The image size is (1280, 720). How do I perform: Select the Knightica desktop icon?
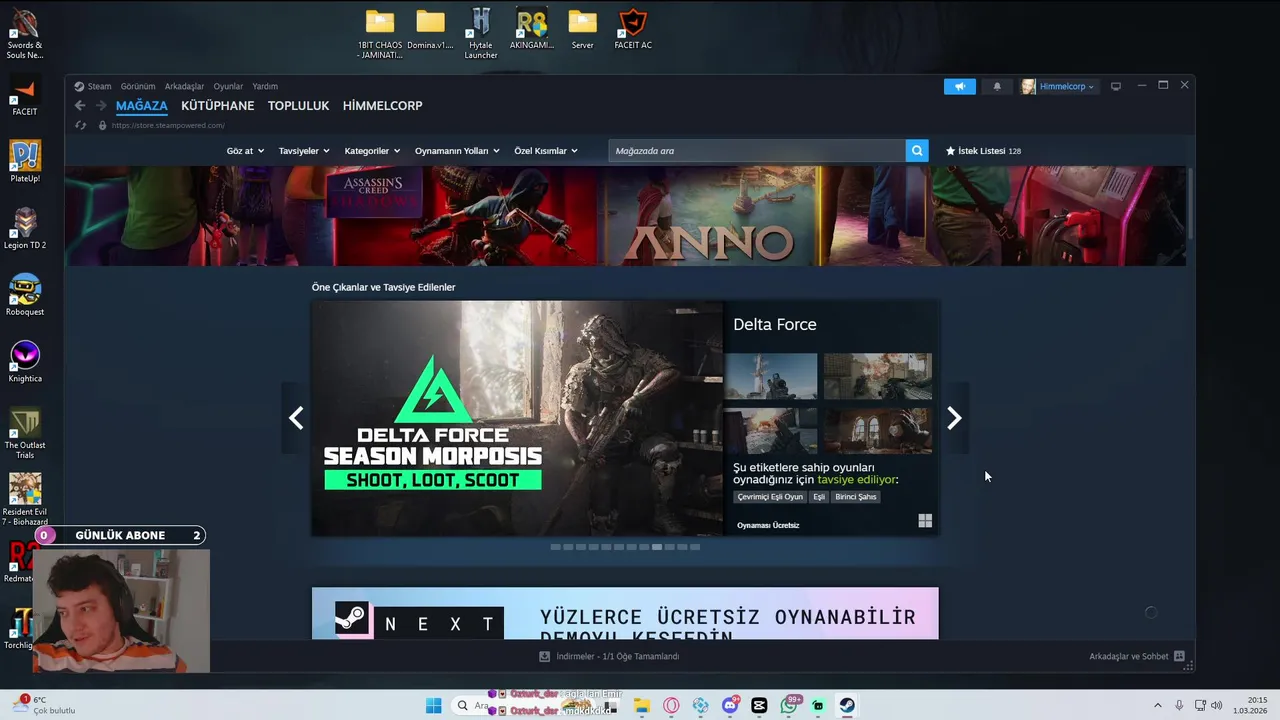[25, 362]
